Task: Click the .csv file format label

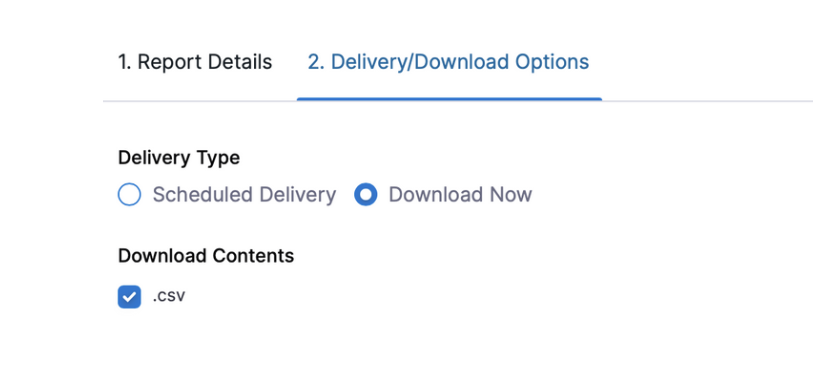Action: 168,297
